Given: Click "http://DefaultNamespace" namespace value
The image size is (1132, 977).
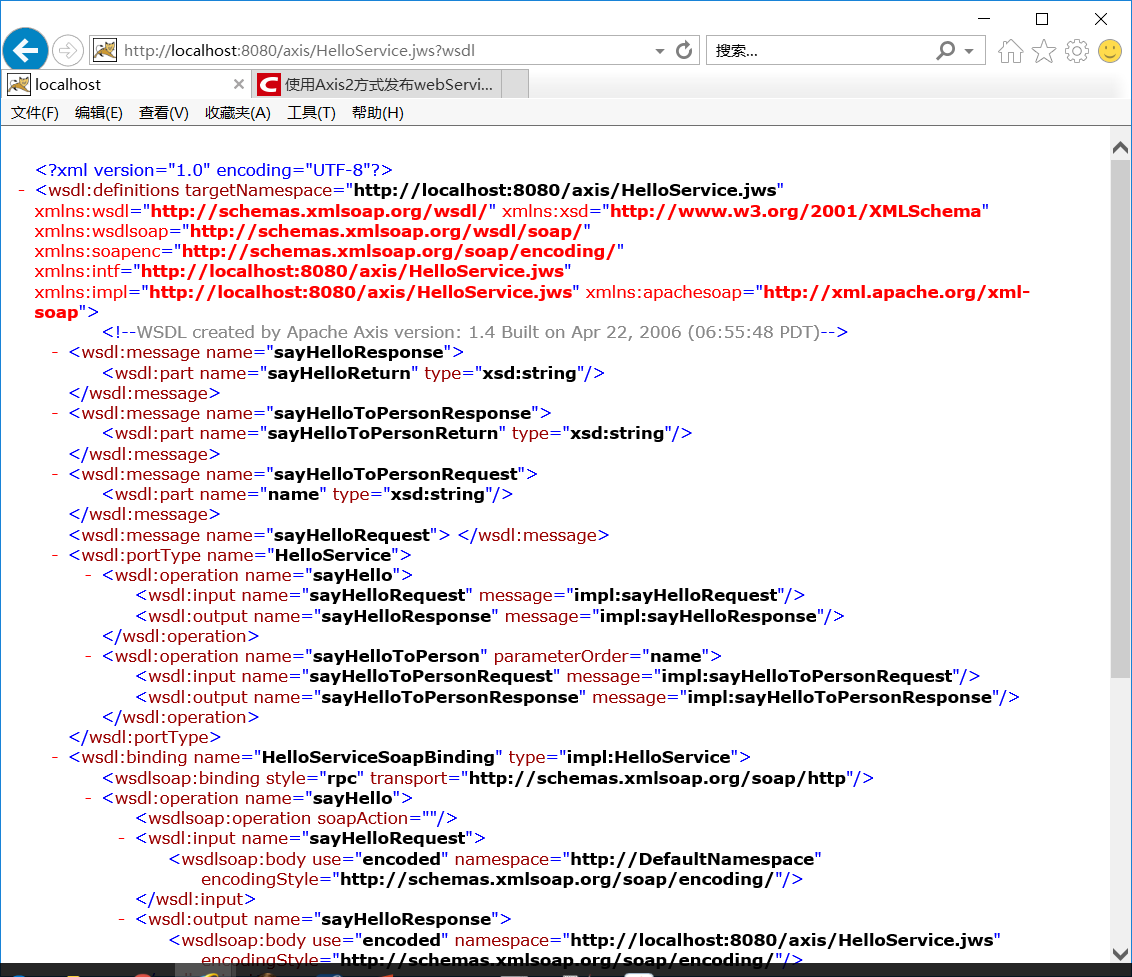Looking at the screenshot, I should tap(692, 859).
